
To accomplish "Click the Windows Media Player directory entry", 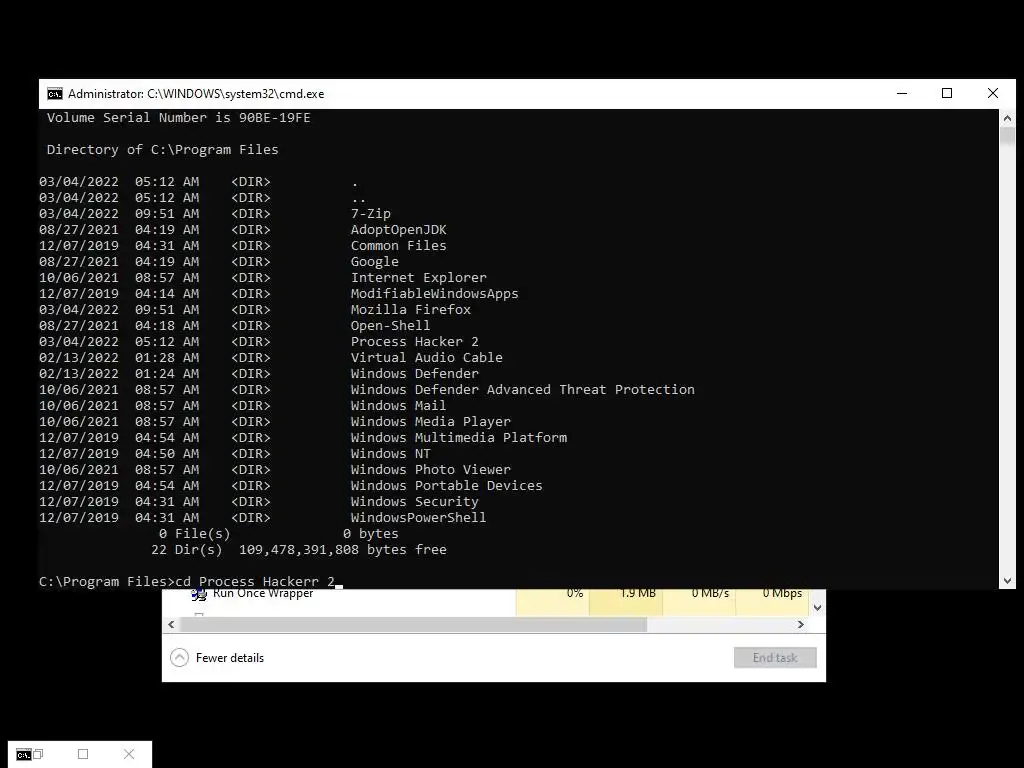I will (x=430, y=422).
